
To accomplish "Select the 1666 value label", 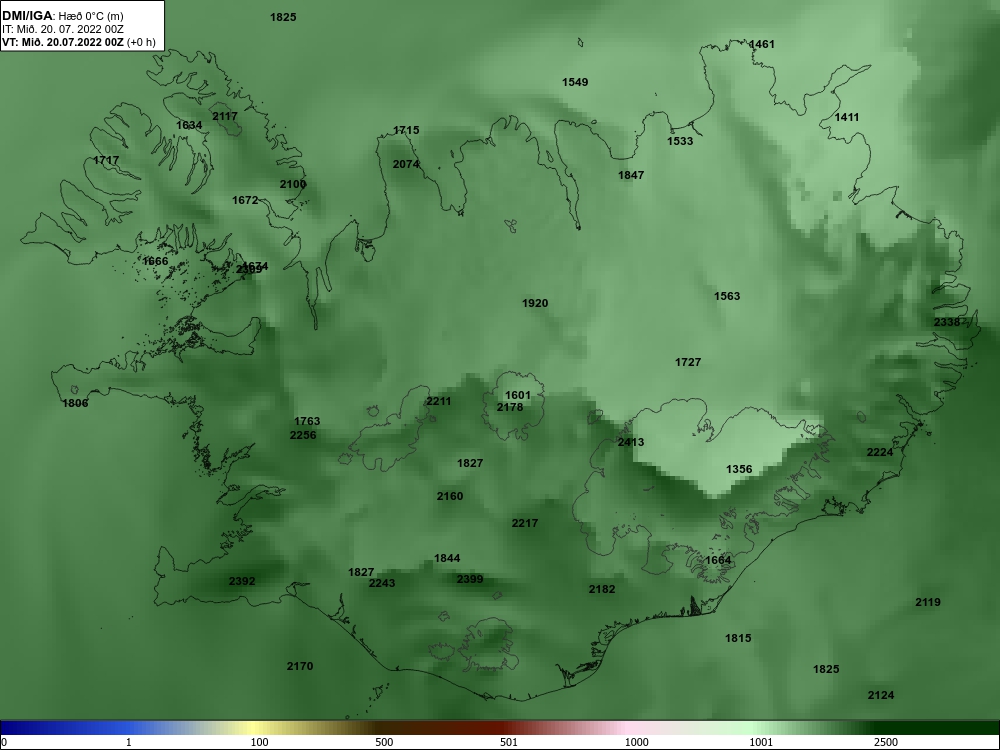I will click(155, 261).
